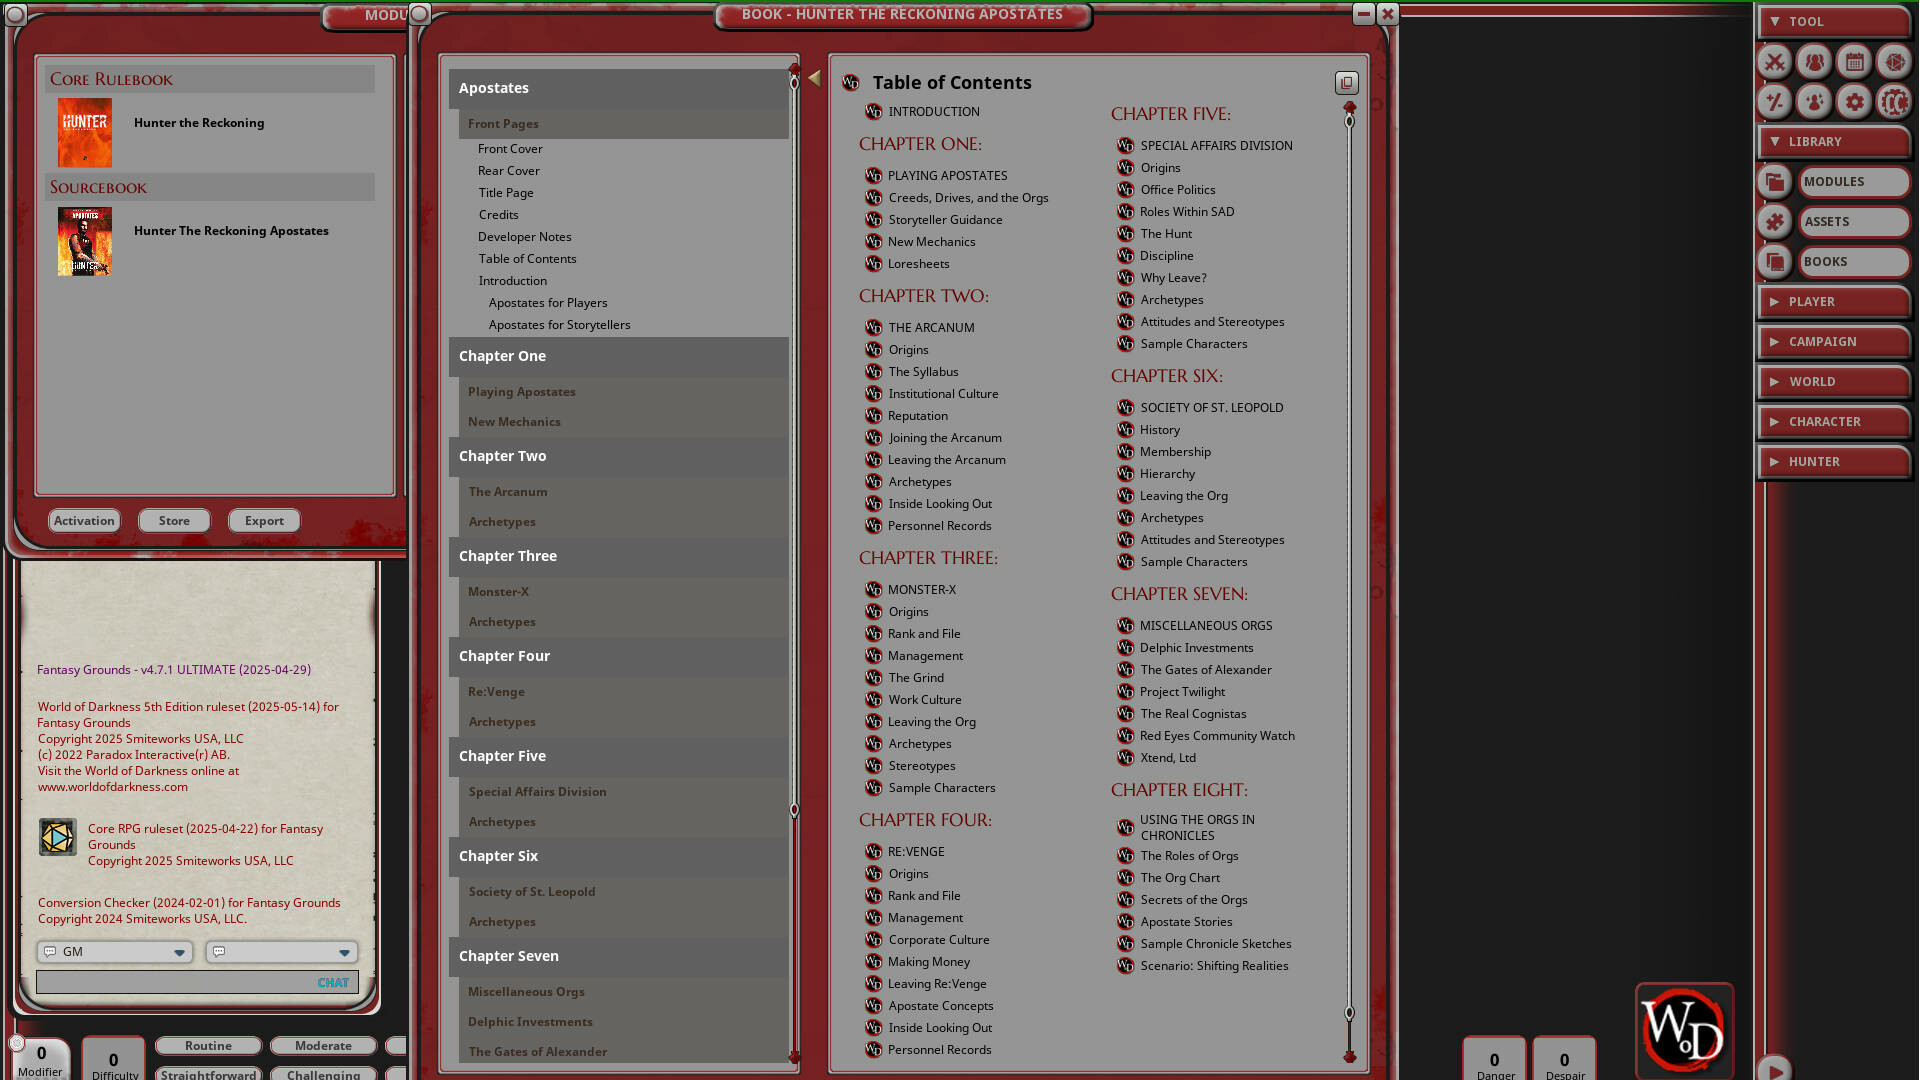This screenshot has width=1920, height=1080.
Task: Click the Export button
Action: click(264, 520)
